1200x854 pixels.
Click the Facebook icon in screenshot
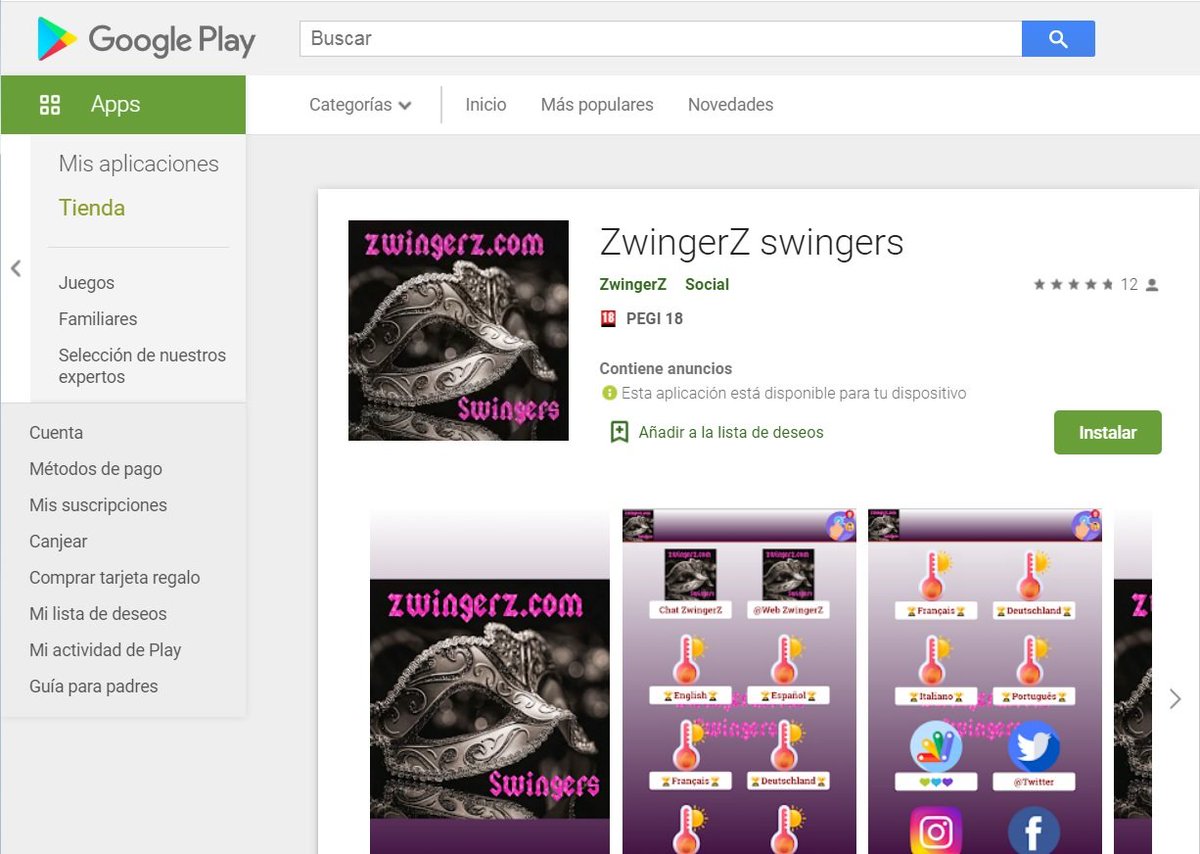click(1033, 830)
